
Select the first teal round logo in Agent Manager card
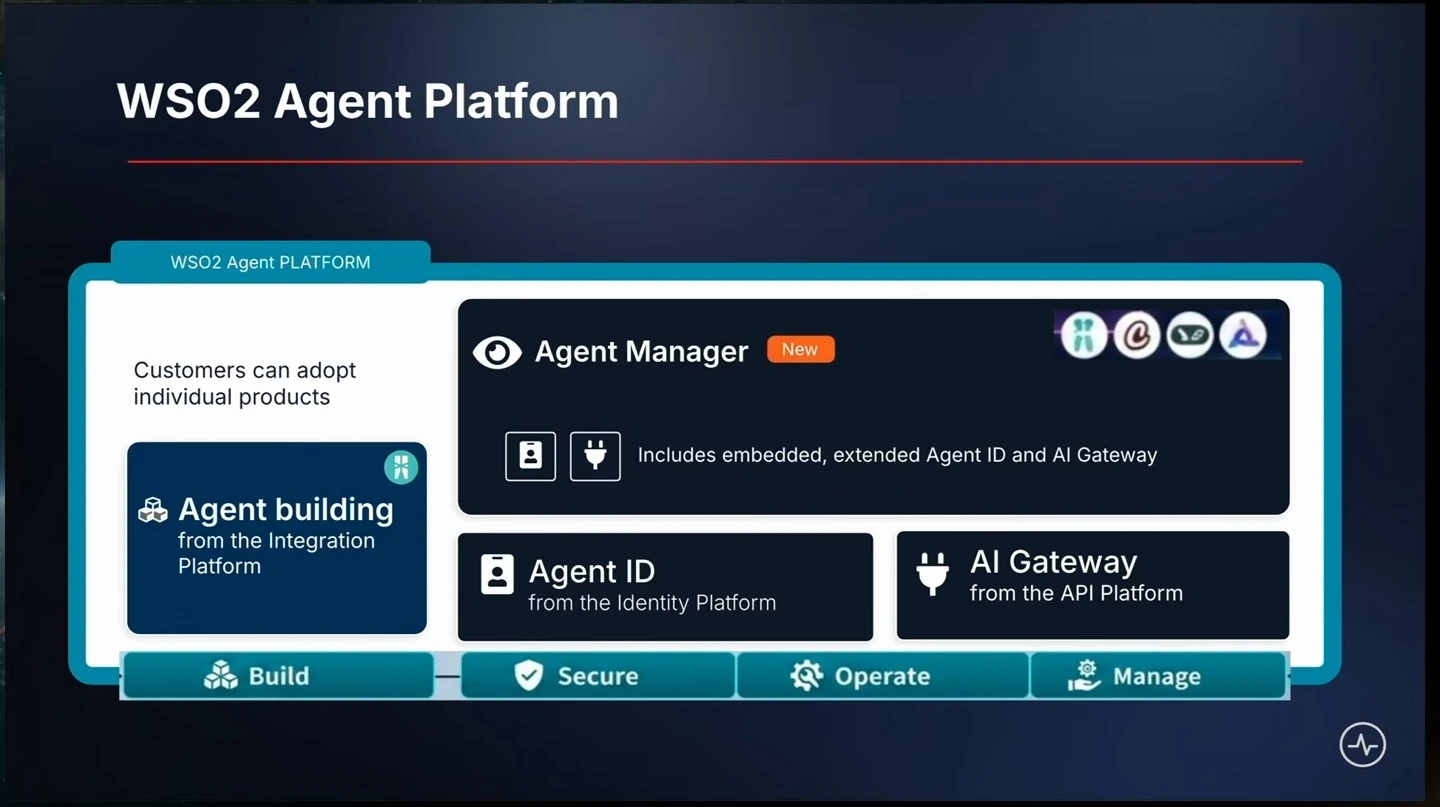(x=1083, y=334)
